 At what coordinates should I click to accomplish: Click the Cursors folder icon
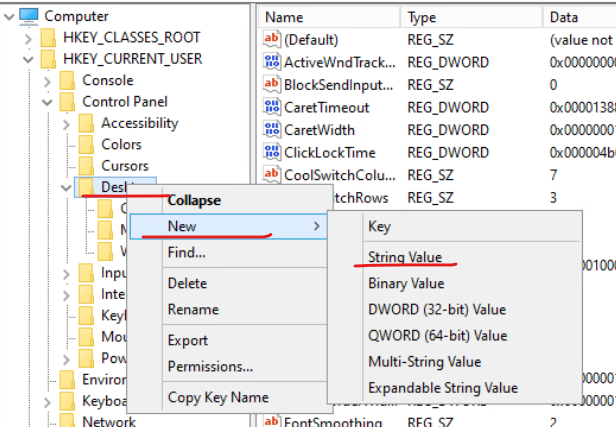pos(86,166)
